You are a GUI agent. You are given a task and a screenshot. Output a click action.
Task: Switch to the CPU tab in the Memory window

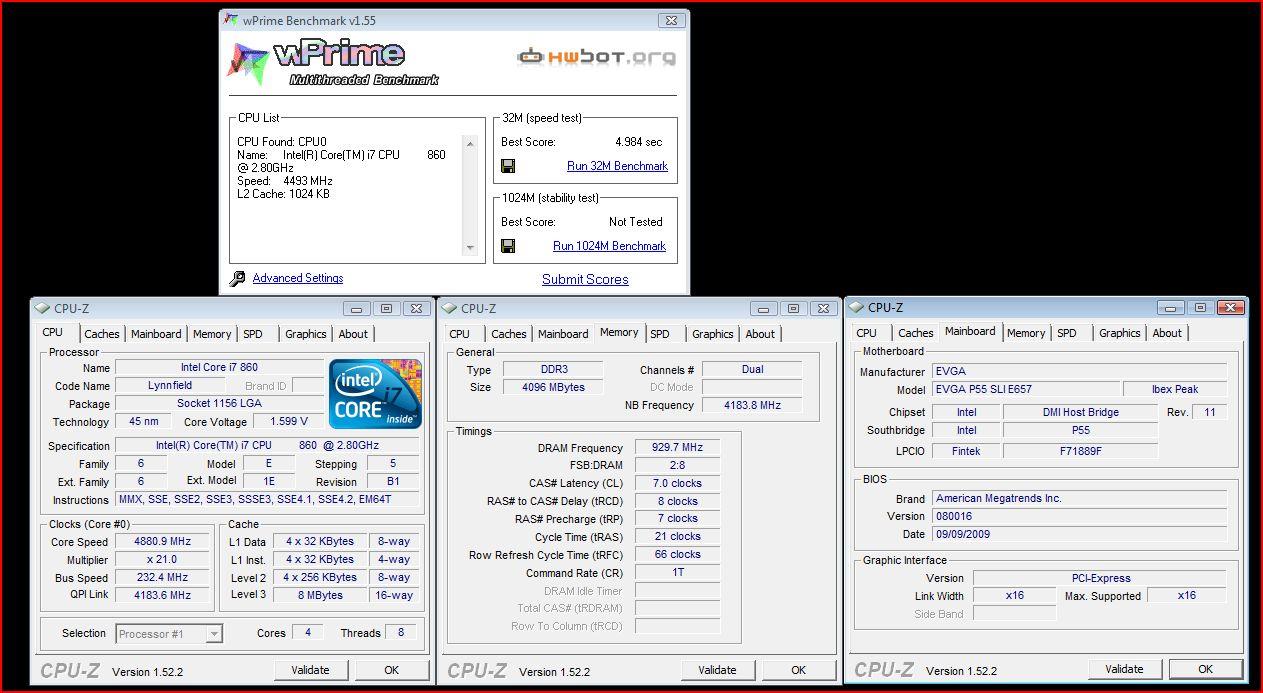[x=460, y=334]
